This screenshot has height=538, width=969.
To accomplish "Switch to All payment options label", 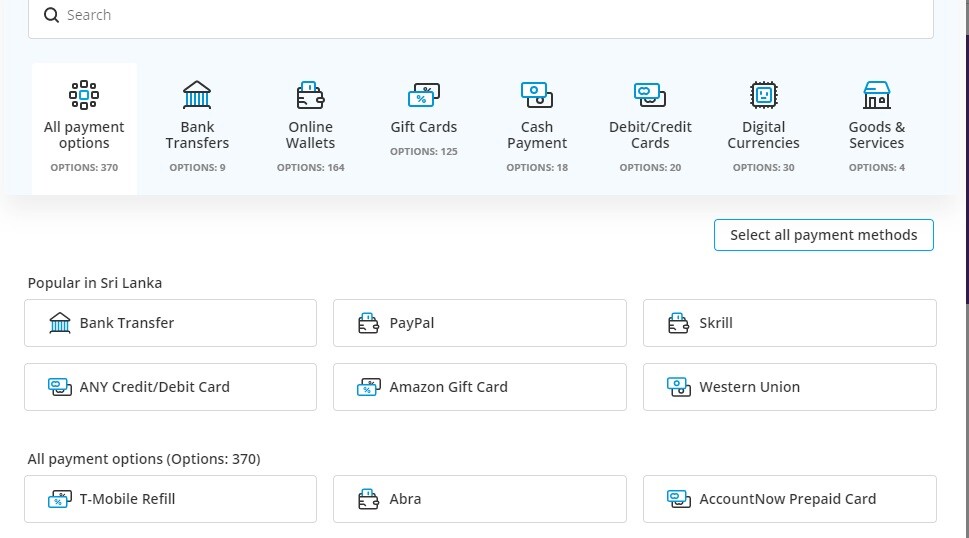I will click(x=84, y=135).
